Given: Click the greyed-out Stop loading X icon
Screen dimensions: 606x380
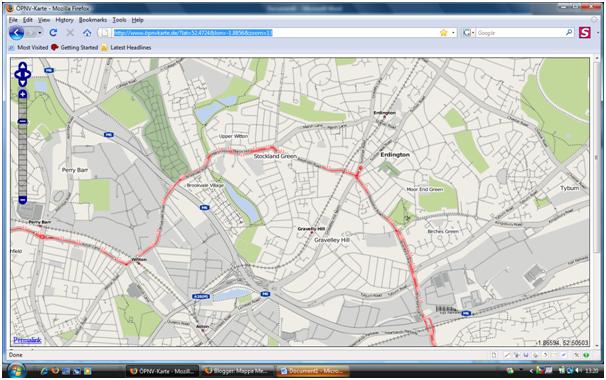Looking at the screenshot, I should point(70,33).
